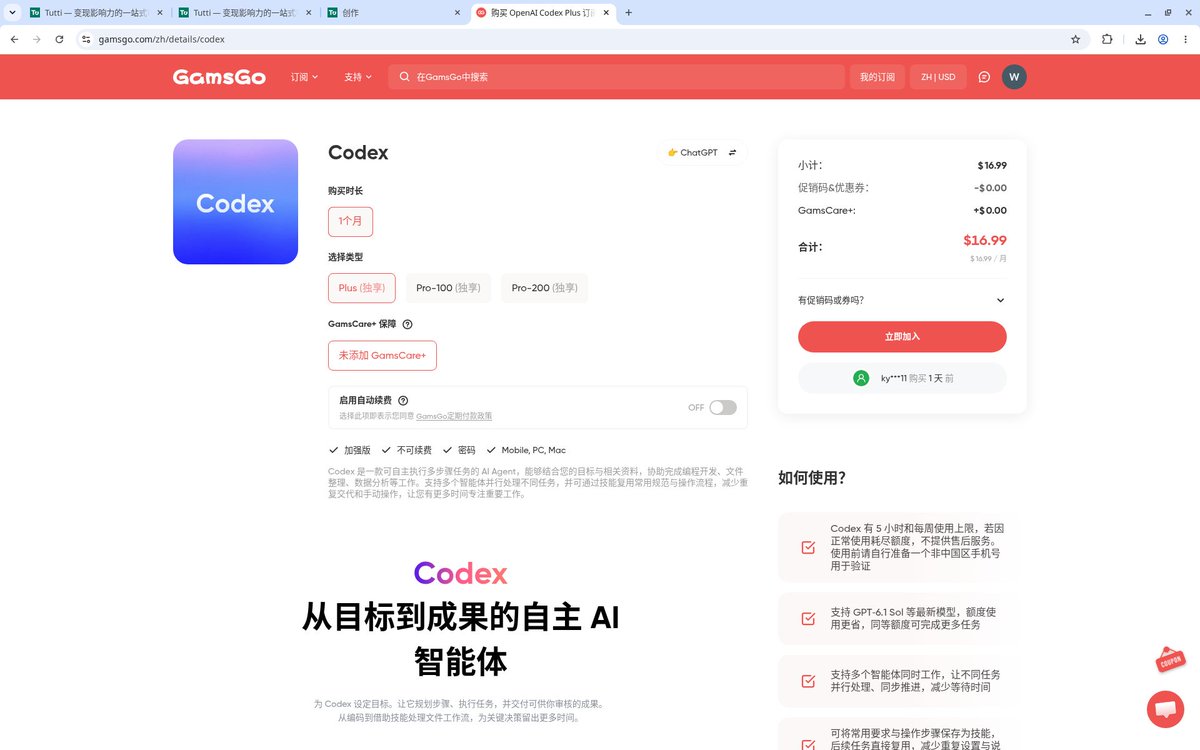Go back in browser history
This screenshot has width=1200, height=750.
tap(14, 39)
